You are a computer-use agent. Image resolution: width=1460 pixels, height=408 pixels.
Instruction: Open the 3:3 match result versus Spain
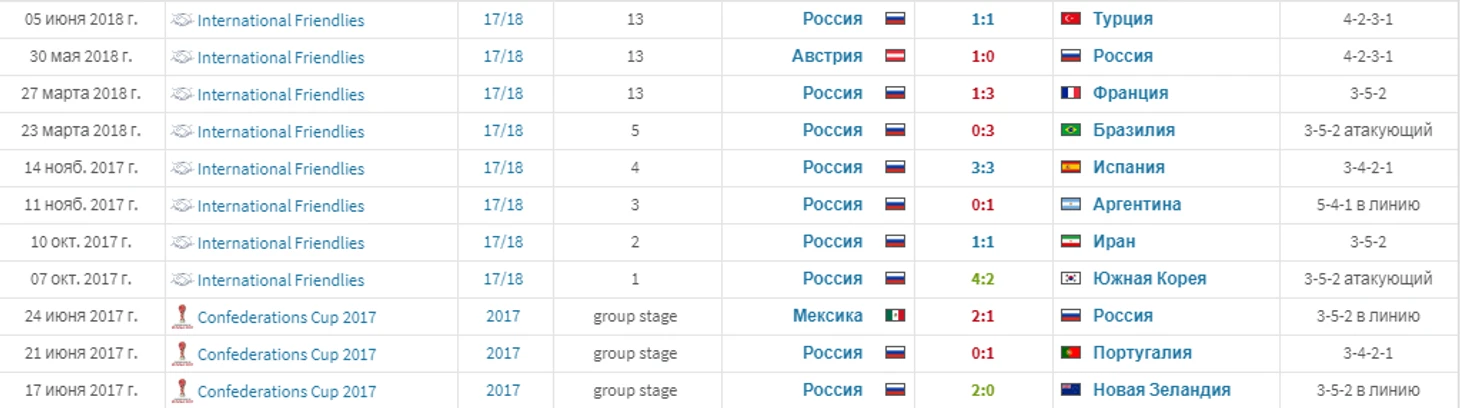[x=982, y=167]
